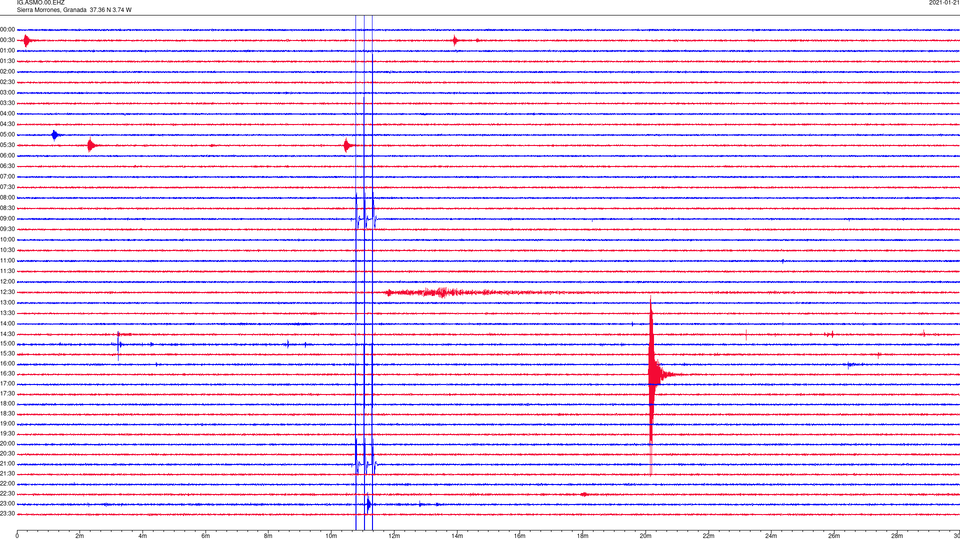The image size is (960, 540).
Task: Select the 04:30 time label
Action: click(x=7, y=124)
